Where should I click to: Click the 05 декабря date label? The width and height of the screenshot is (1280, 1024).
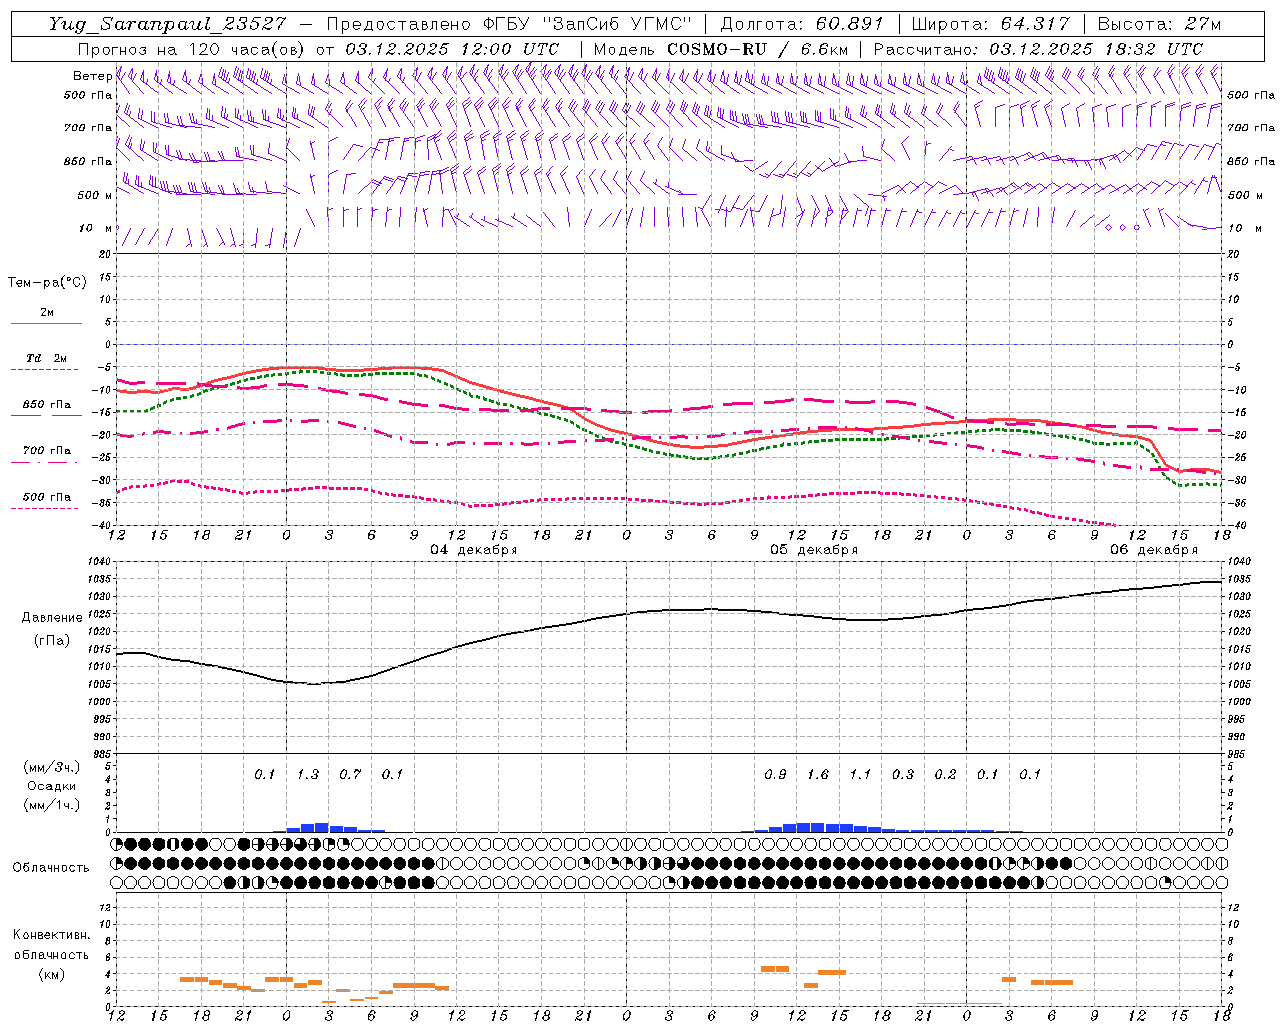[x=814, y=550]
